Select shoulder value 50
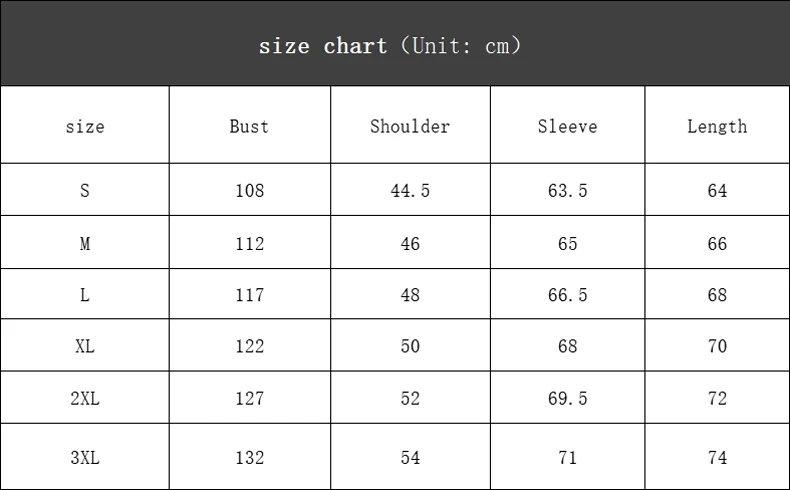This screenshot has height=490, width=790. 410,346
